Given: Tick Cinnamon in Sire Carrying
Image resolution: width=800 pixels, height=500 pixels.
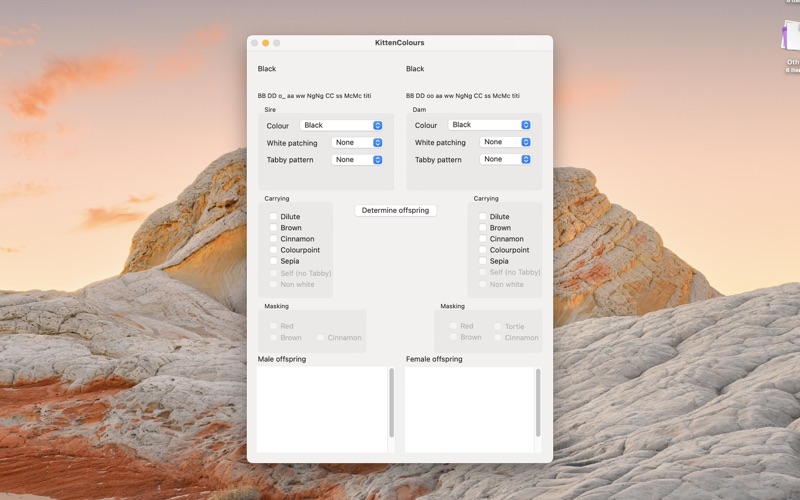Looking at the screenshot, I should click(x=273, y=239).
